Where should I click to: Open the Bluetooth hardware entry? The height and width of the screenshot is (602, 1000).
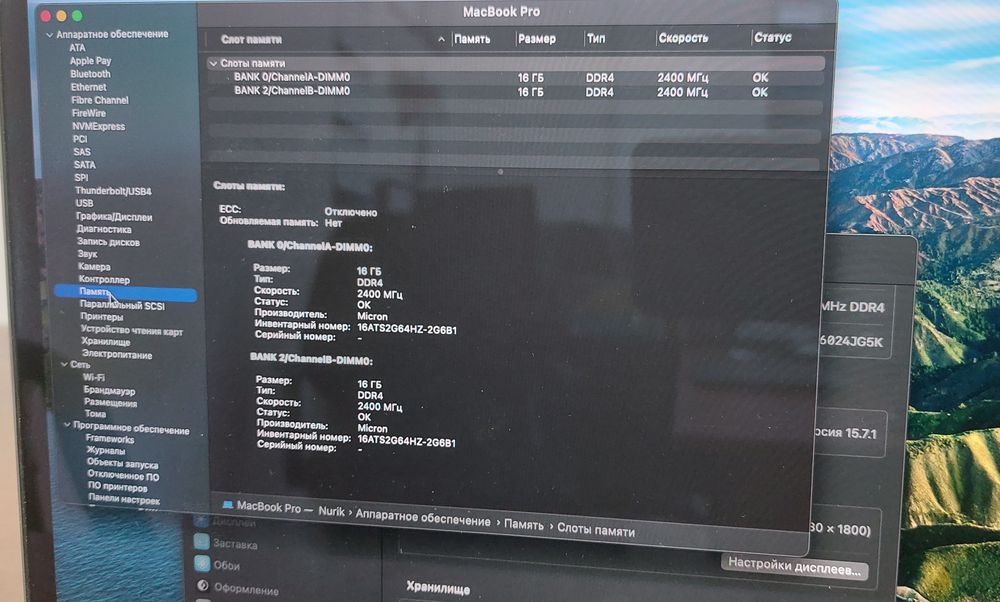pyautogui.click(x=90, y=74)
